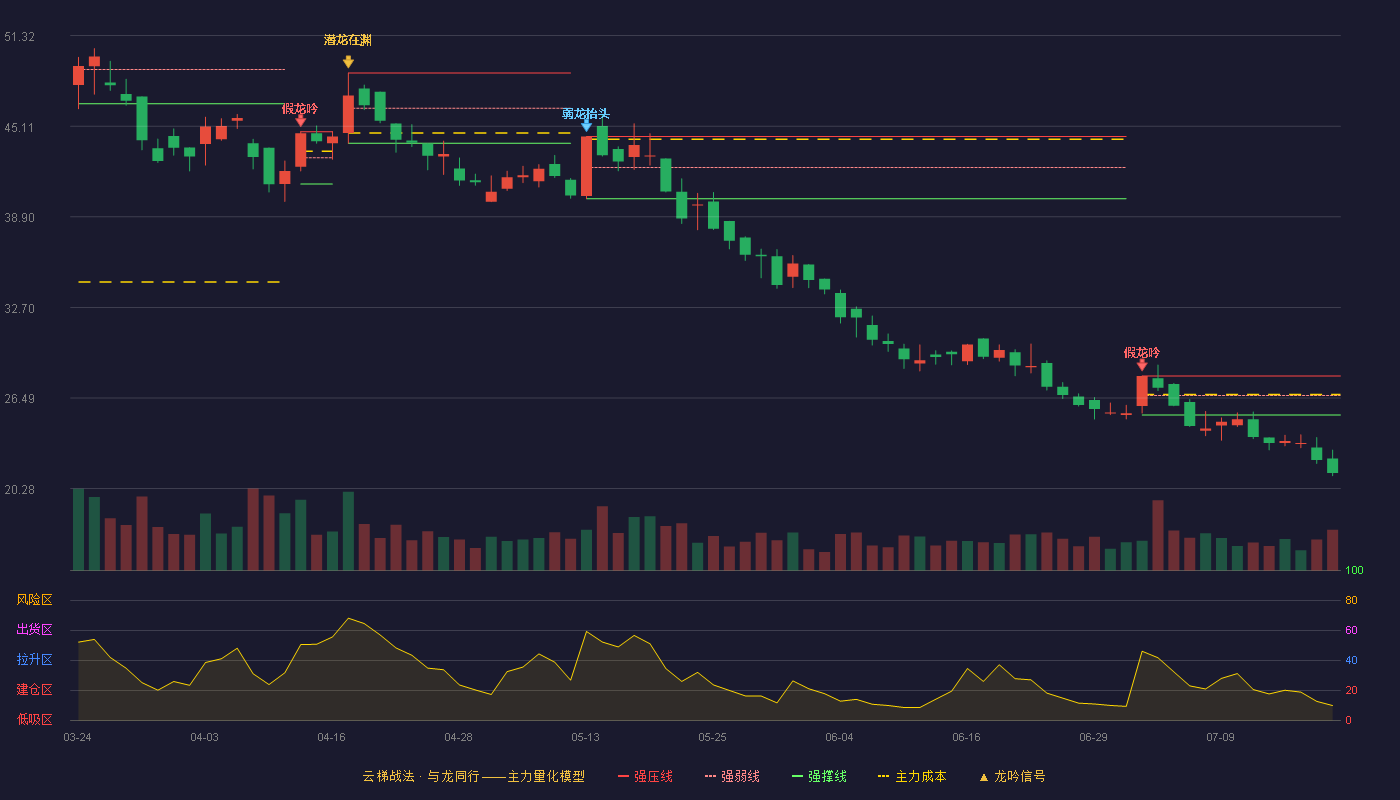Select the 风险区 zone label
Image resolution: width=1400 pixels, height=800 pixels.
(34, 600)
